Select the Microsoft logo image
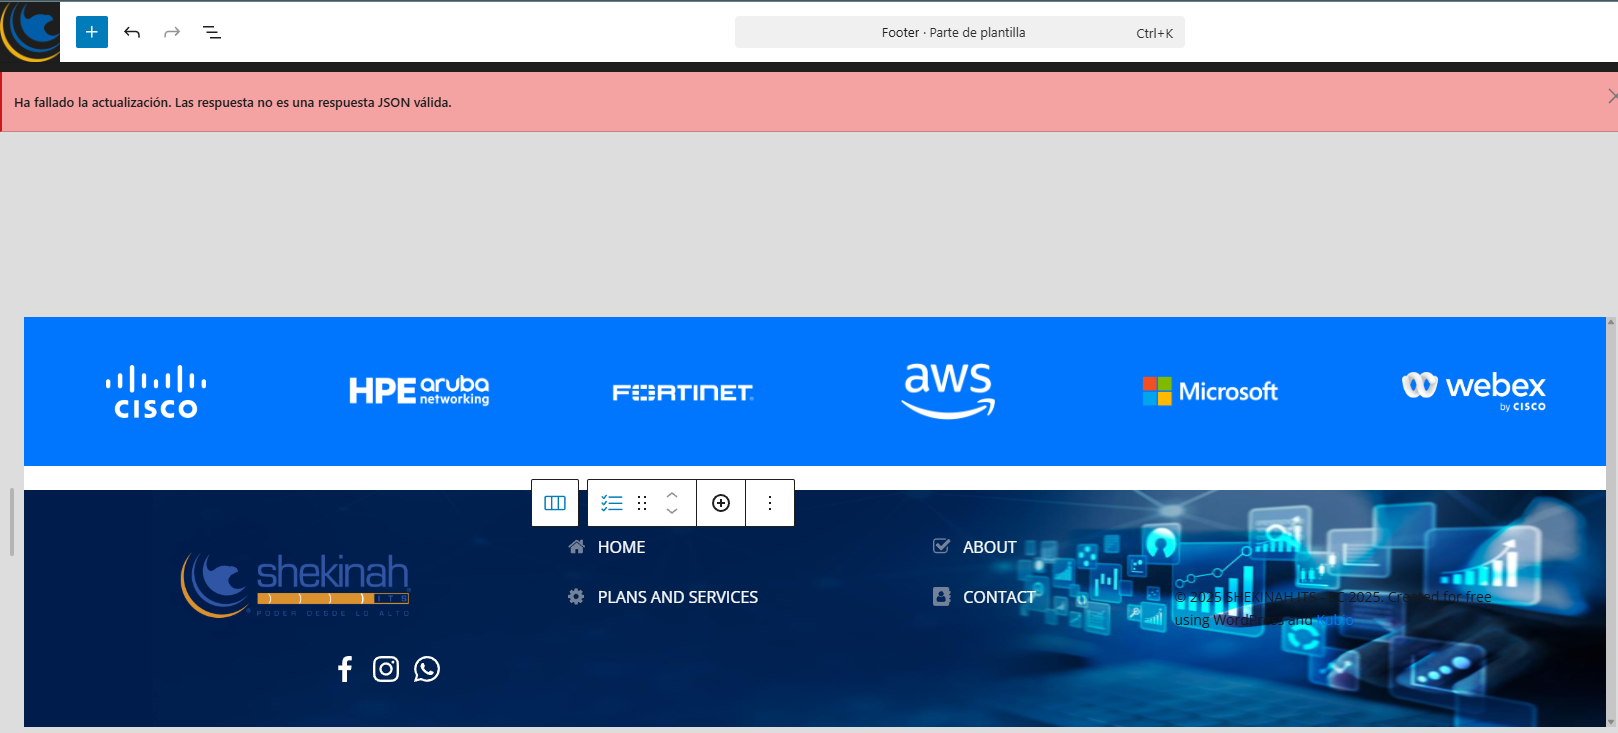1618x733 pixels. tap(1211, 391)
